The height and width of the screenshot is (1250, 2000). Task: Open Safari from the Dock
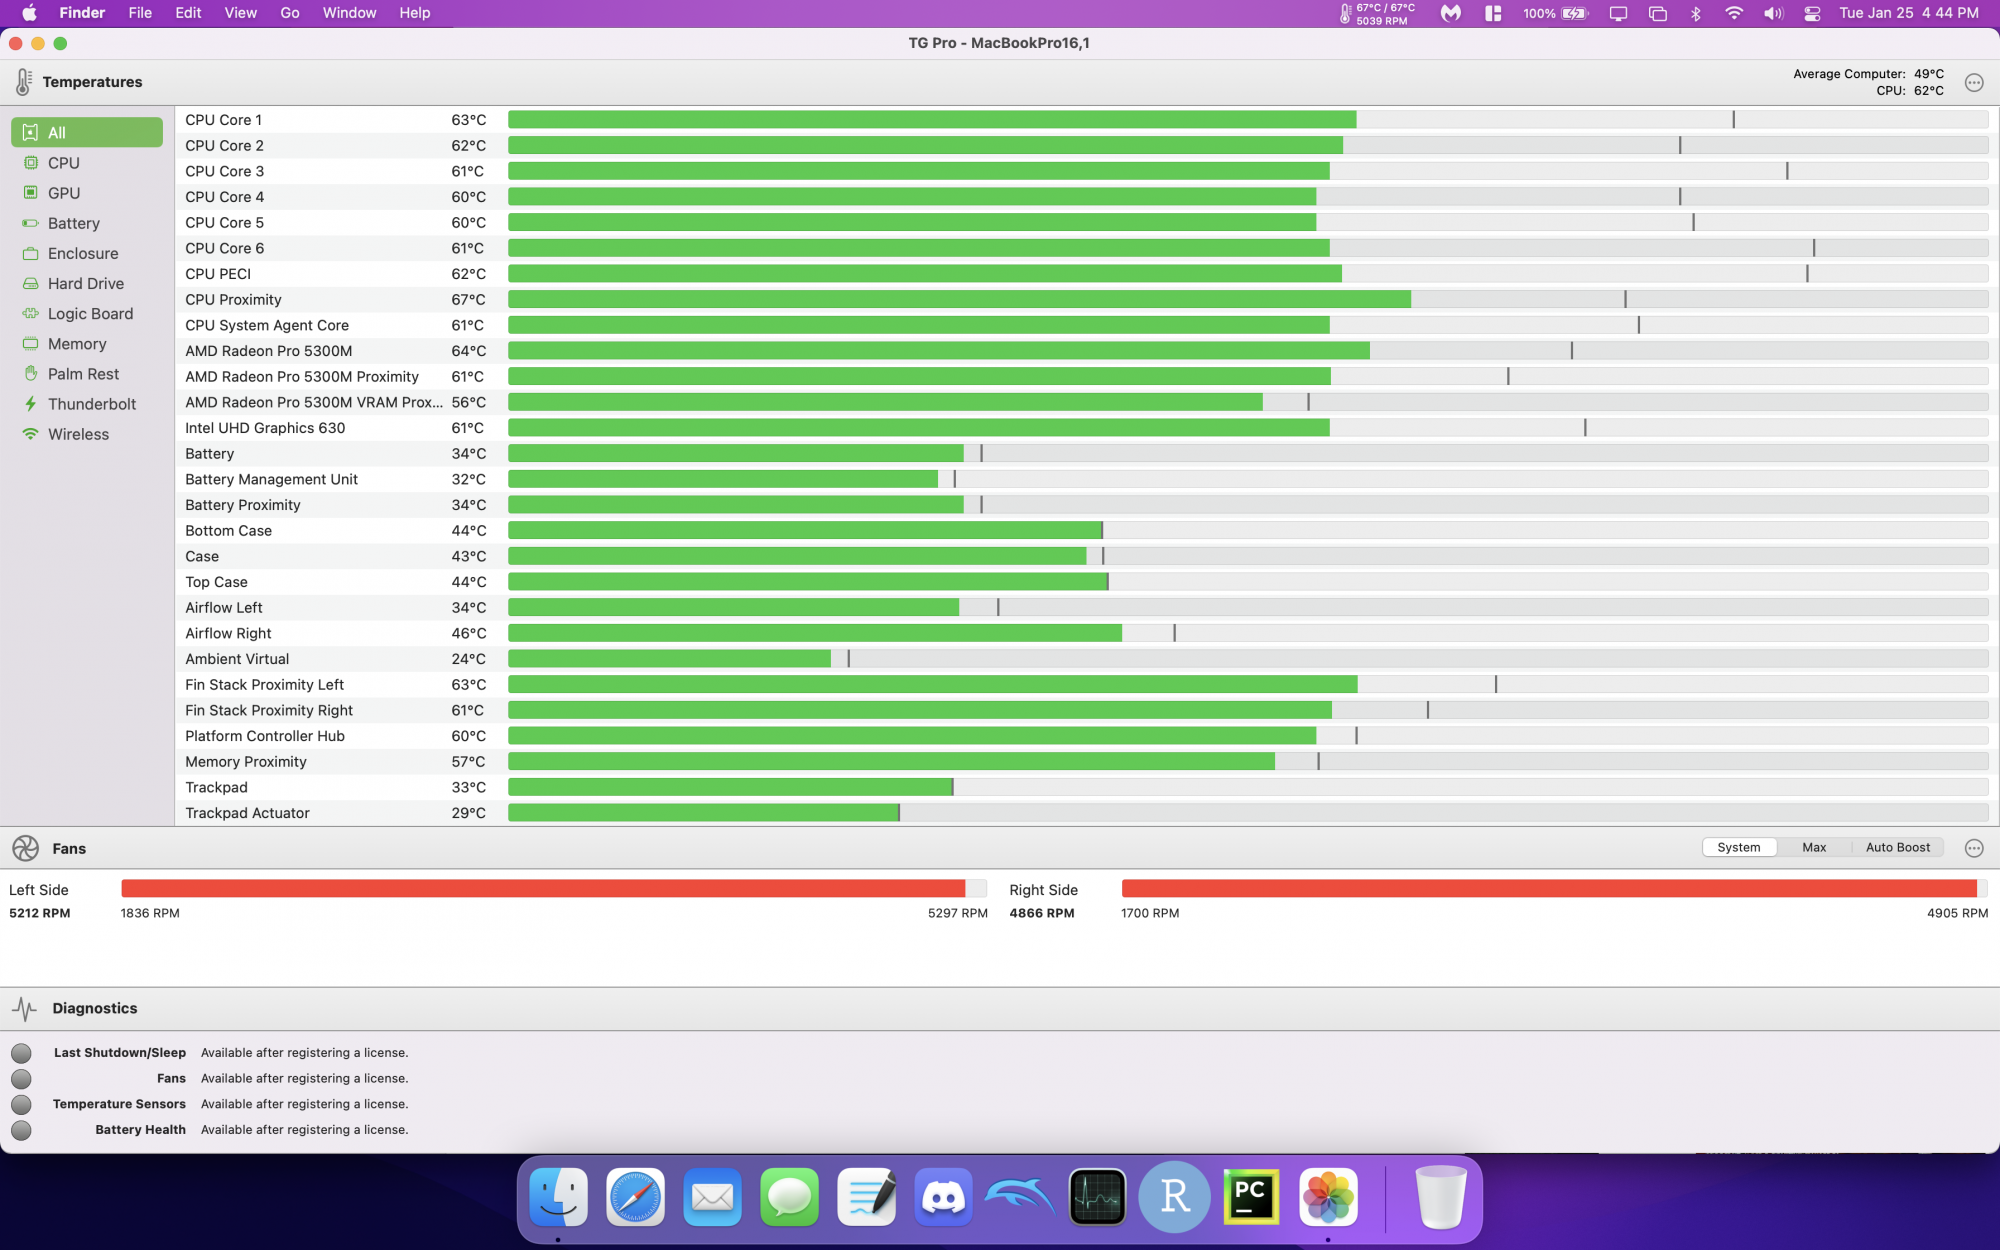[x=635, y=1197]
